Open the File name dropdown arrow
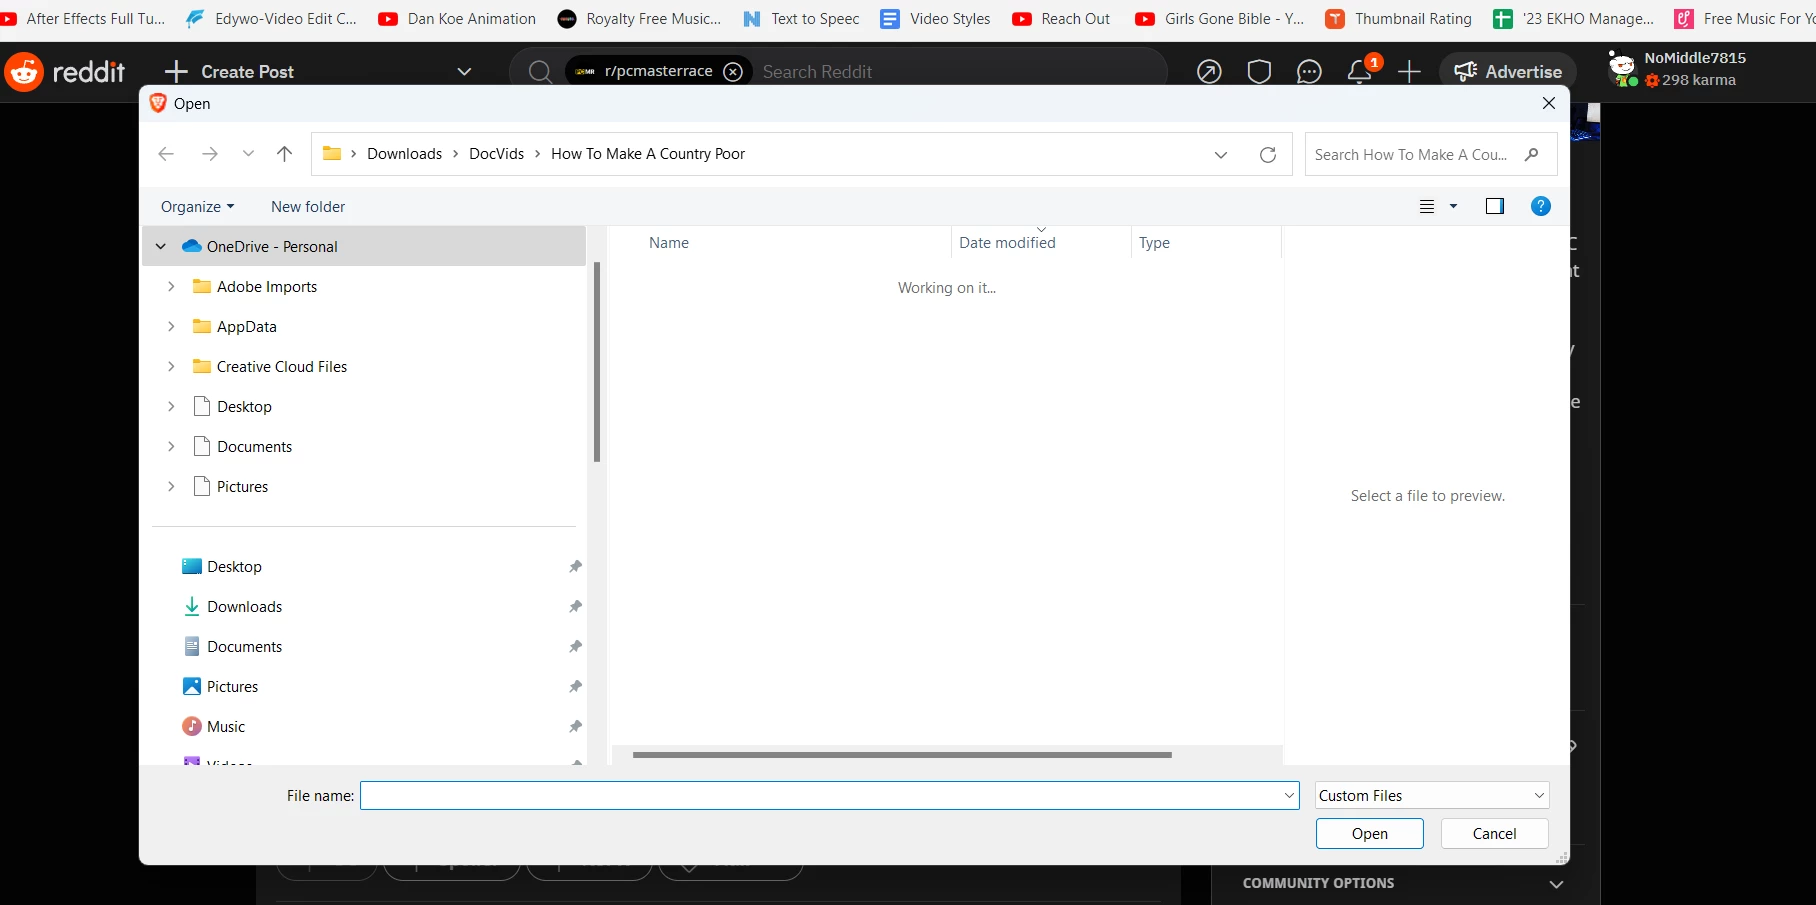This screenshot has height=905, width=1816. point(1289,796)
